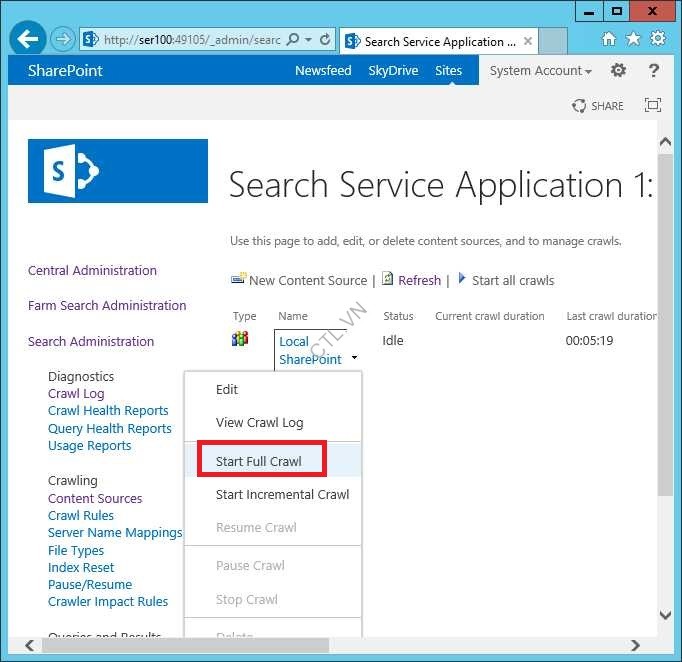This screenshot has width=682, height=662.
Task: Select Start Full Crawl menu option
Action: pos(259,461)
